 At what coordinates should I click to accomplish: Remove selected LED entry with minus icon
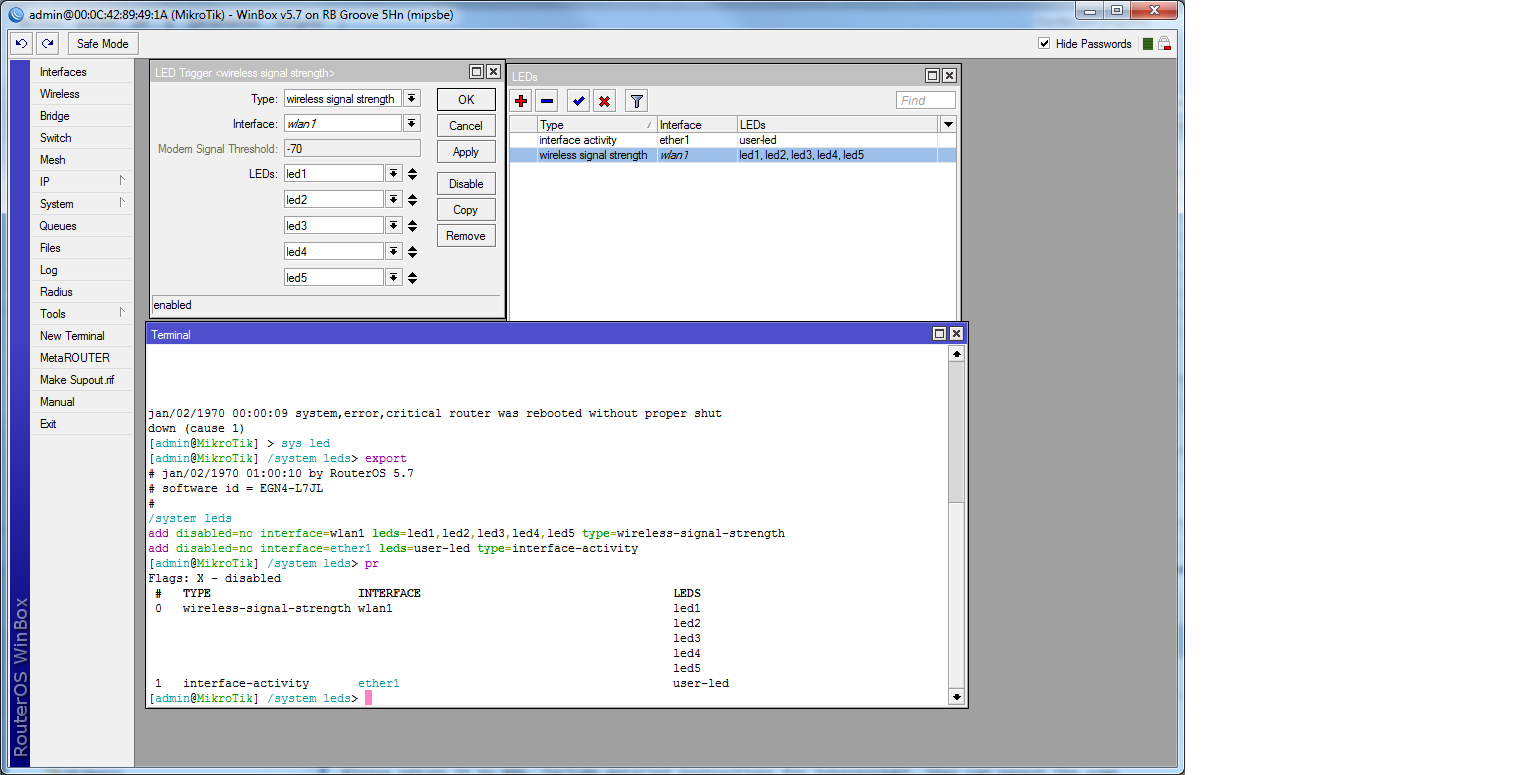[546, 101]
